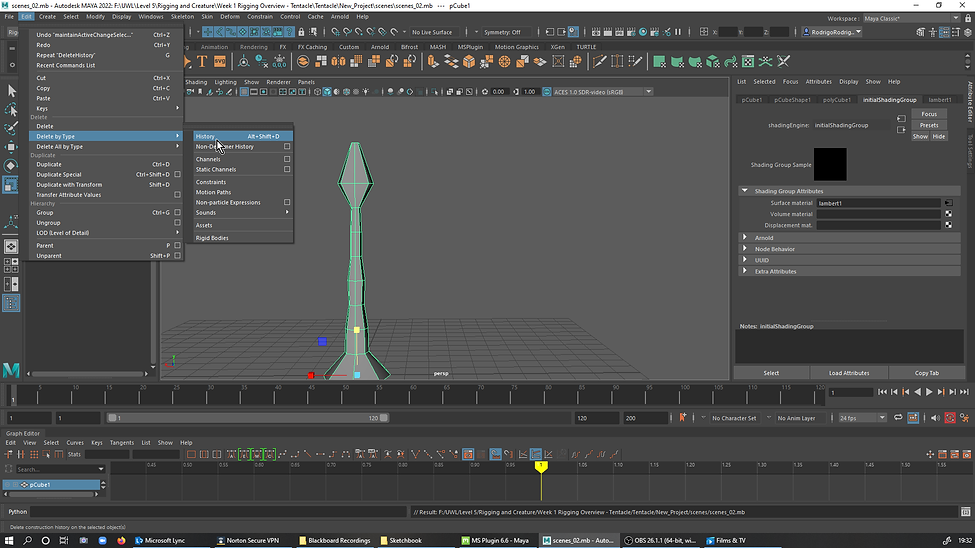Screen dimensions: 975x548
Task: Expand the UUID section
Action: pyautogui.click(x=744, y=260)
